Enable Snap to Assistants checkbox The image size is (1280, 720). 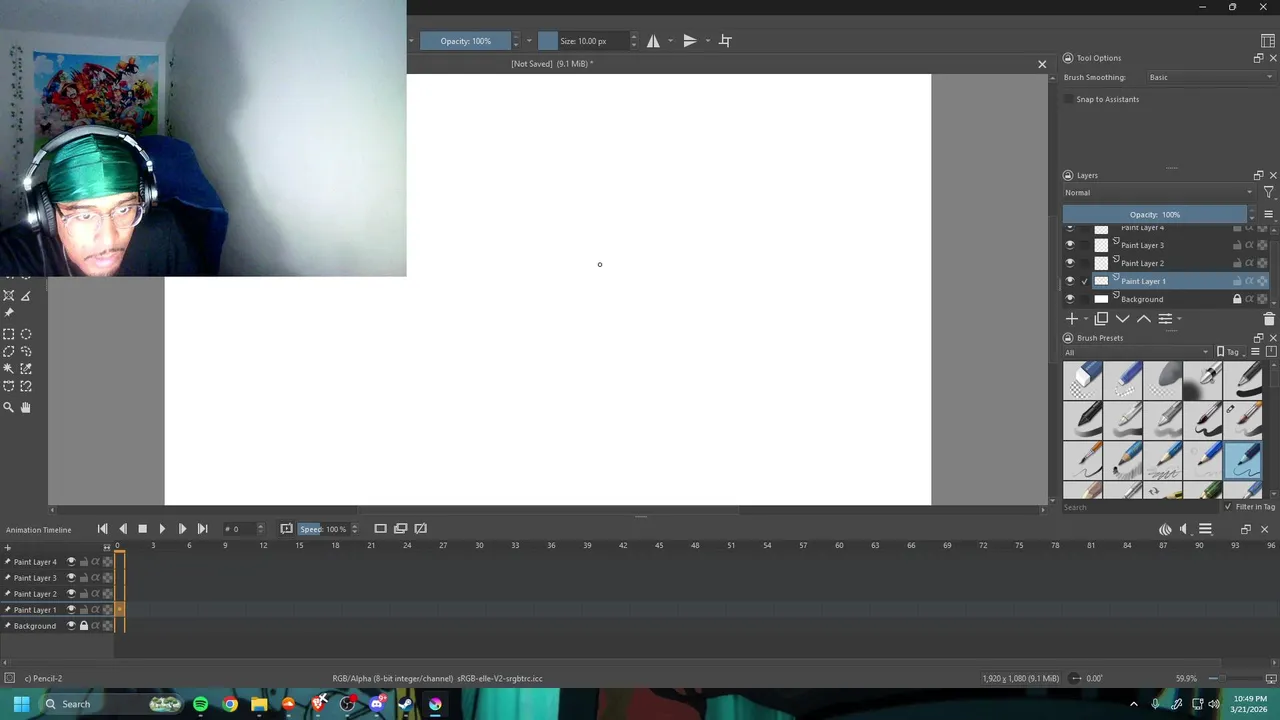(x=1069, y=99)
